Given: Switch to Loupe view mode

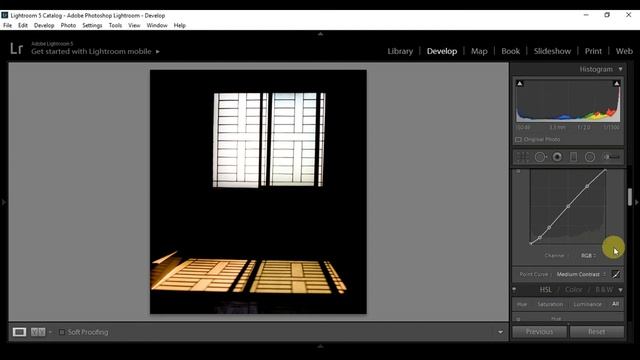Looking at the screenshot, I should tap(19, 332).
